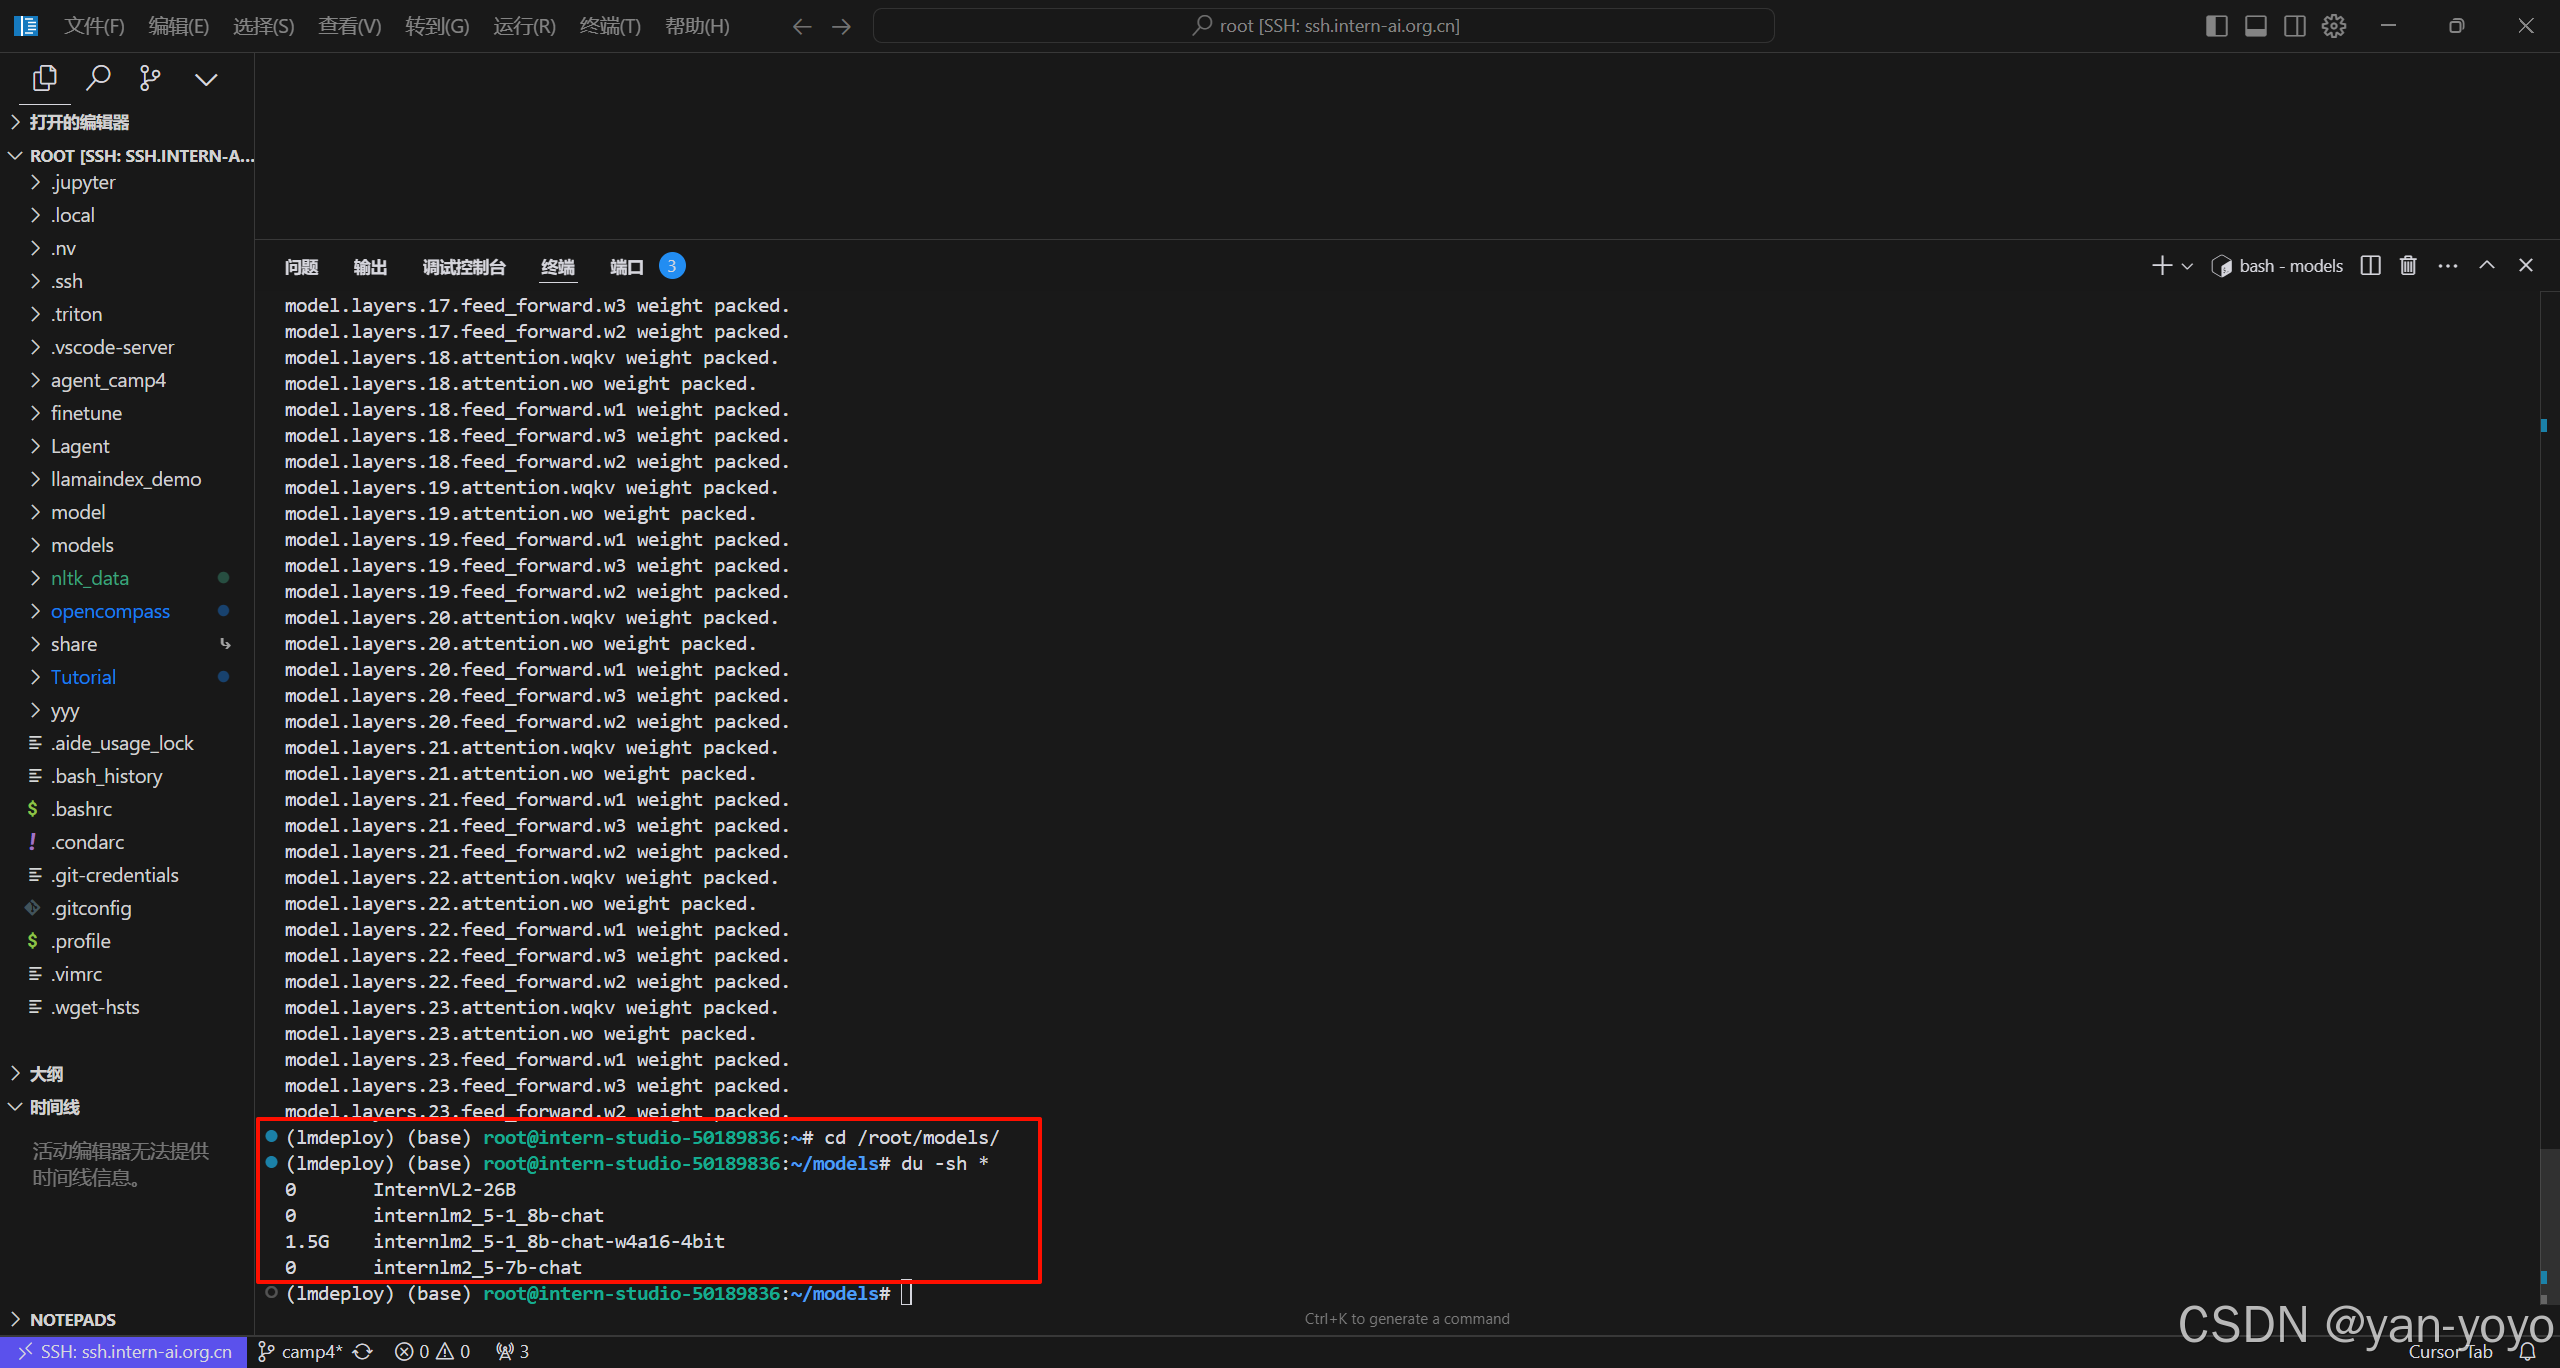Click the forwarded ports icon showing 3
The image size is (2560, 1368).
(510, 1351)
